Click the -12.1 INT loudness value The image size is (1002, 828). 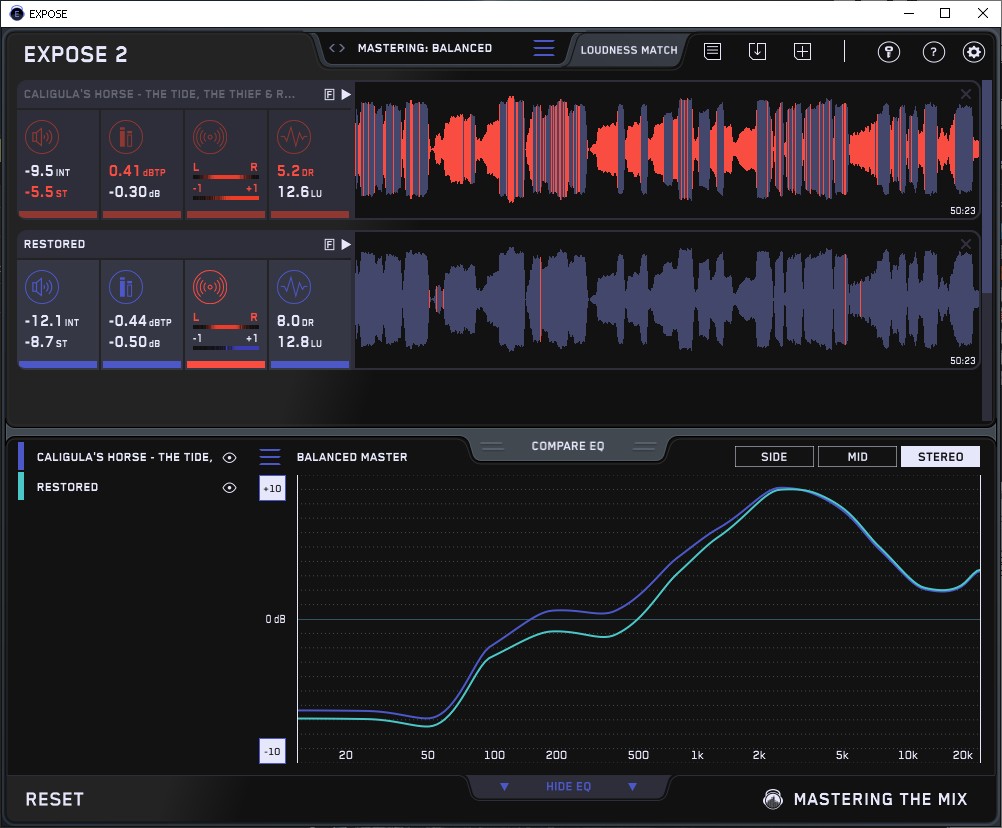click(52, 321)
